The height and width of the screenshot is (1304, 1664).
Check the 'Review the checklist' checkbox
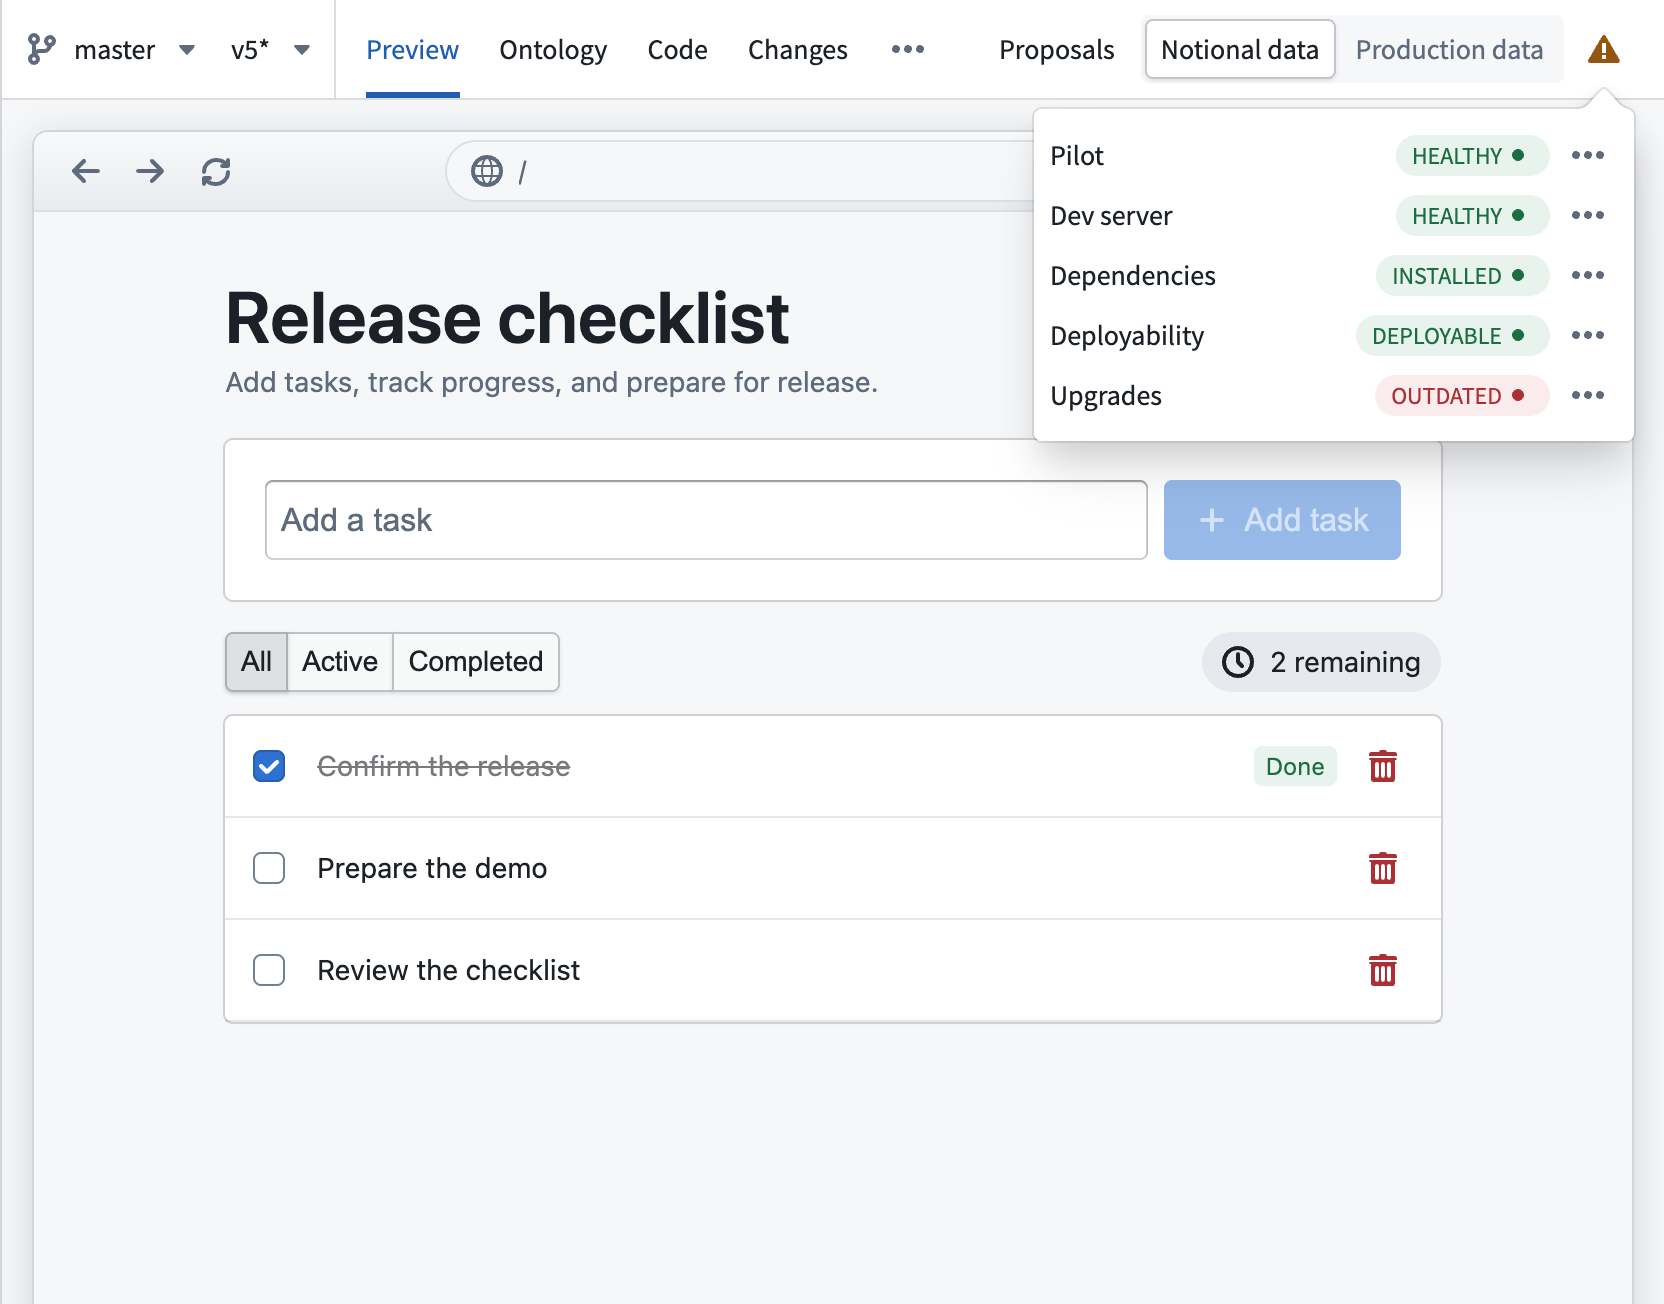pos(269,970)
